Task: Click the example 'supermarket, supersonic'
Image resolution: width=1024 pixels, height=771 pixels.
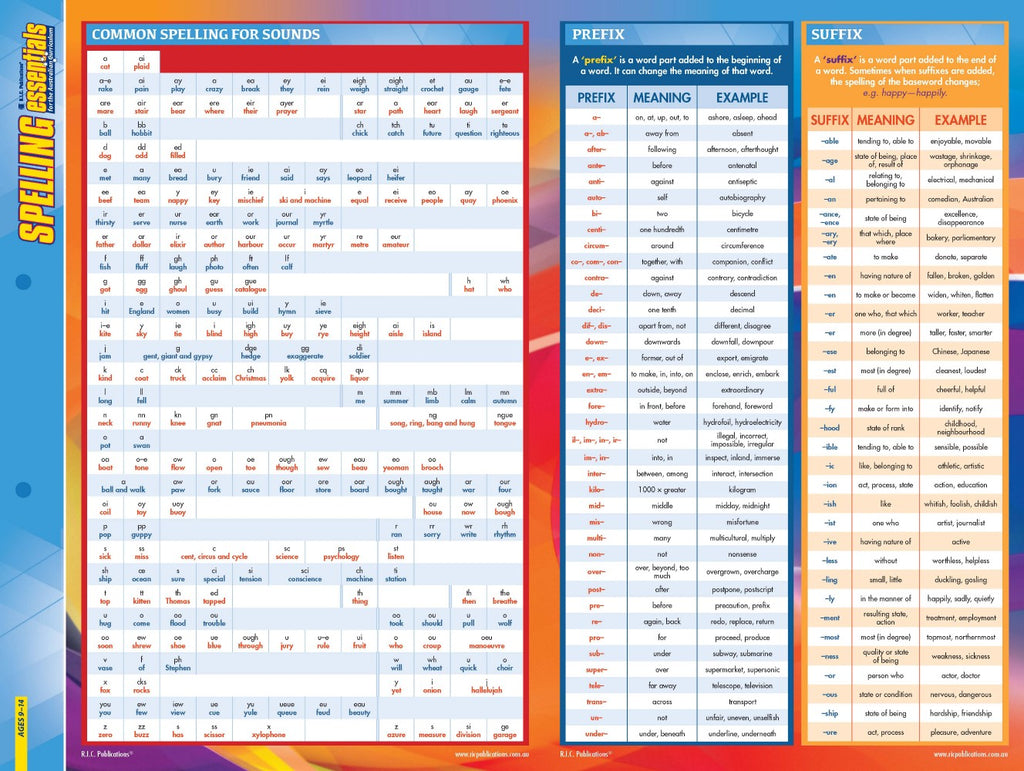Action: click(x=742, y=670)
